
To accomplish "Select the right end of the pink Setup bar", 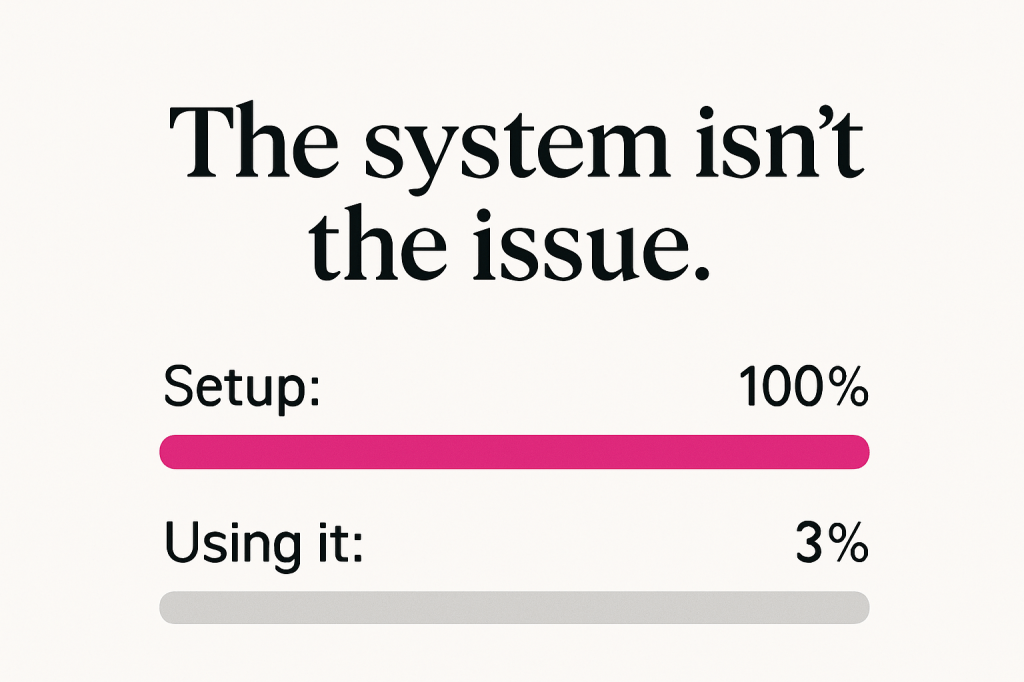I will pos(859,452).
